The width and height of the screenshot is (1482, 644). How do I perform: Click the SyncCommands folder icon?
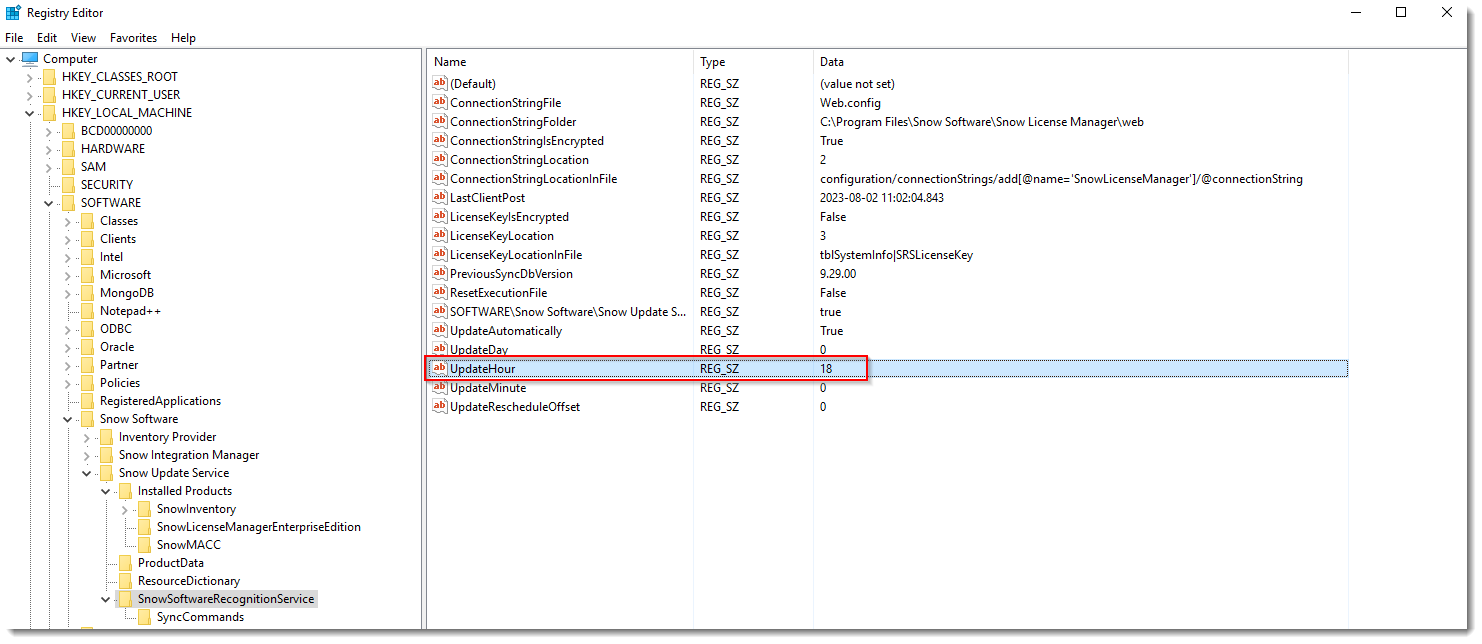pyautogui.click(x=144, y=617)
